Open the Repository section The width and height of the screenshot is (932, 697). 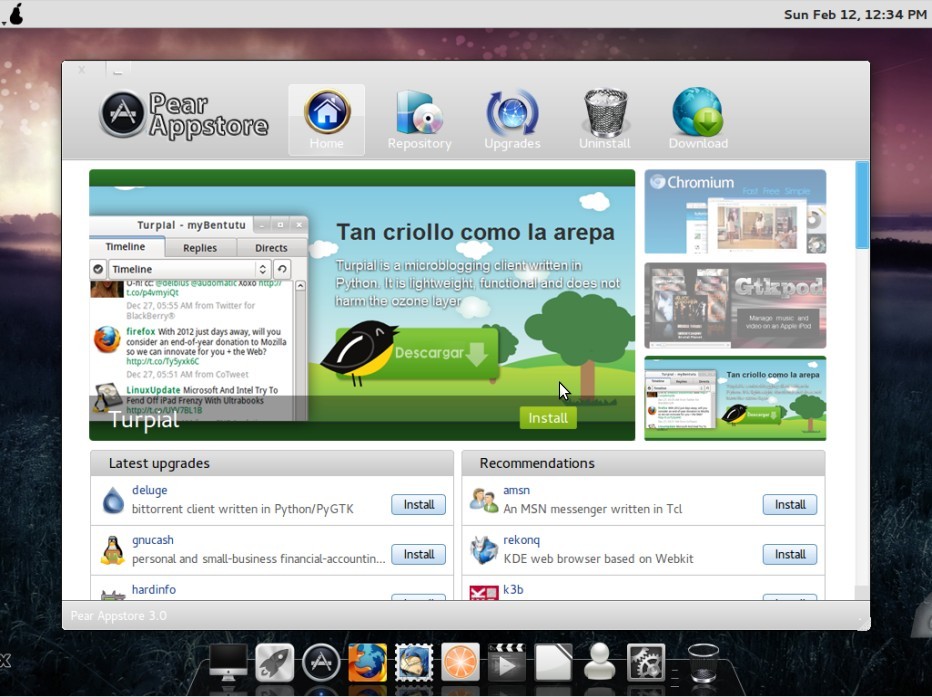pos(419,119)
